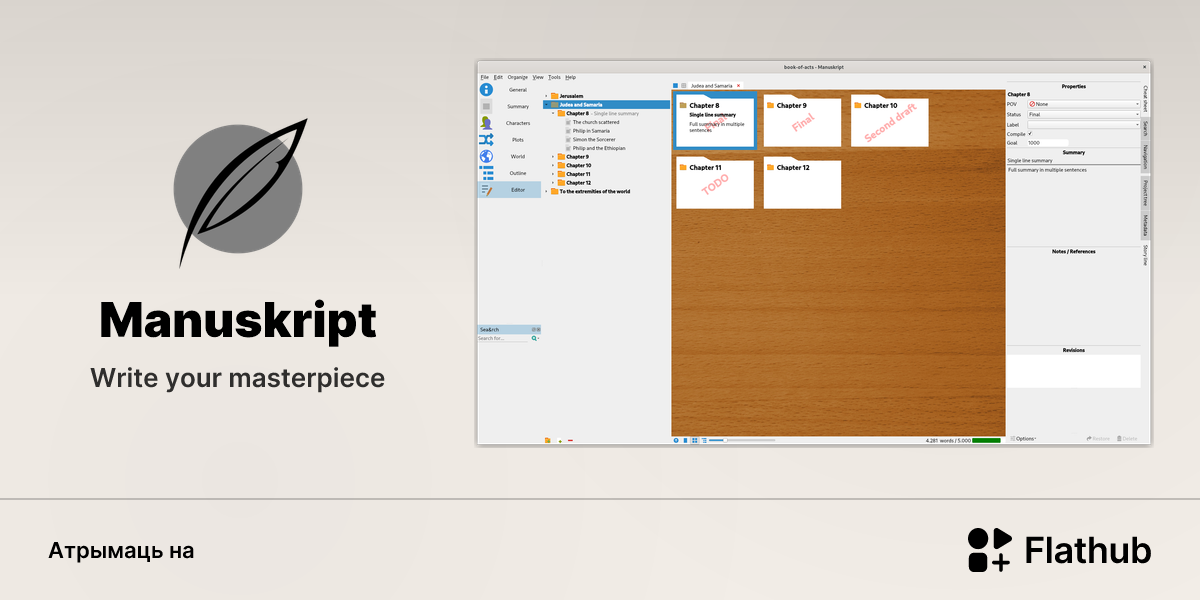Image resolution: width=1200 pixels, height=600 pixels.
Task: Open the Help menu
Action: 570,77
